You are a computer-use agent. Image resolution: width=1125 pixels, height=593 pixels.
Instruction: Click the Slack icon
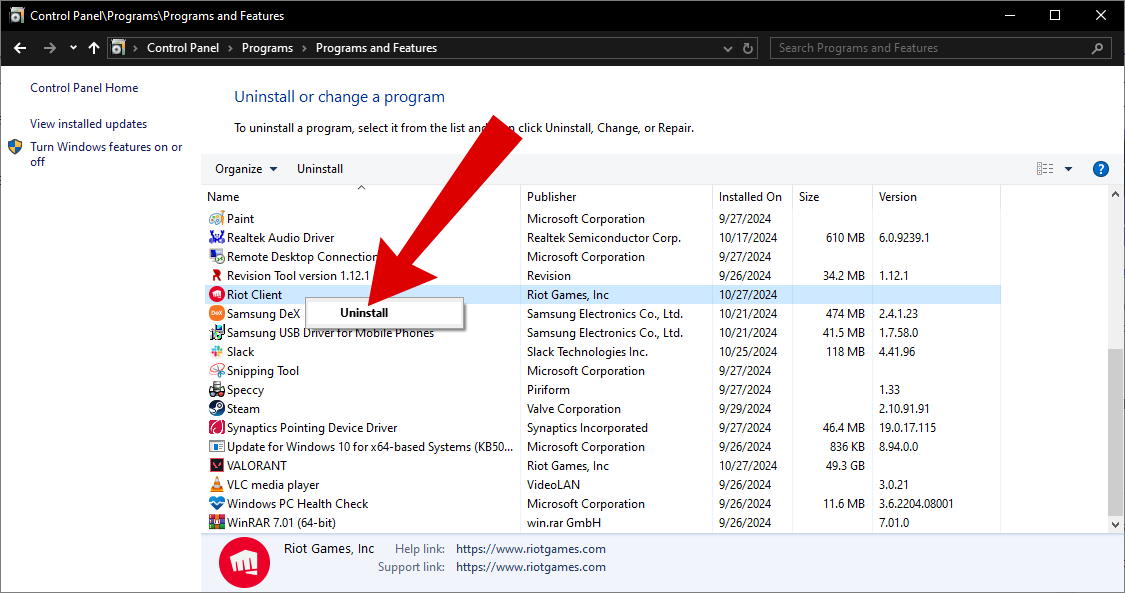216,351
